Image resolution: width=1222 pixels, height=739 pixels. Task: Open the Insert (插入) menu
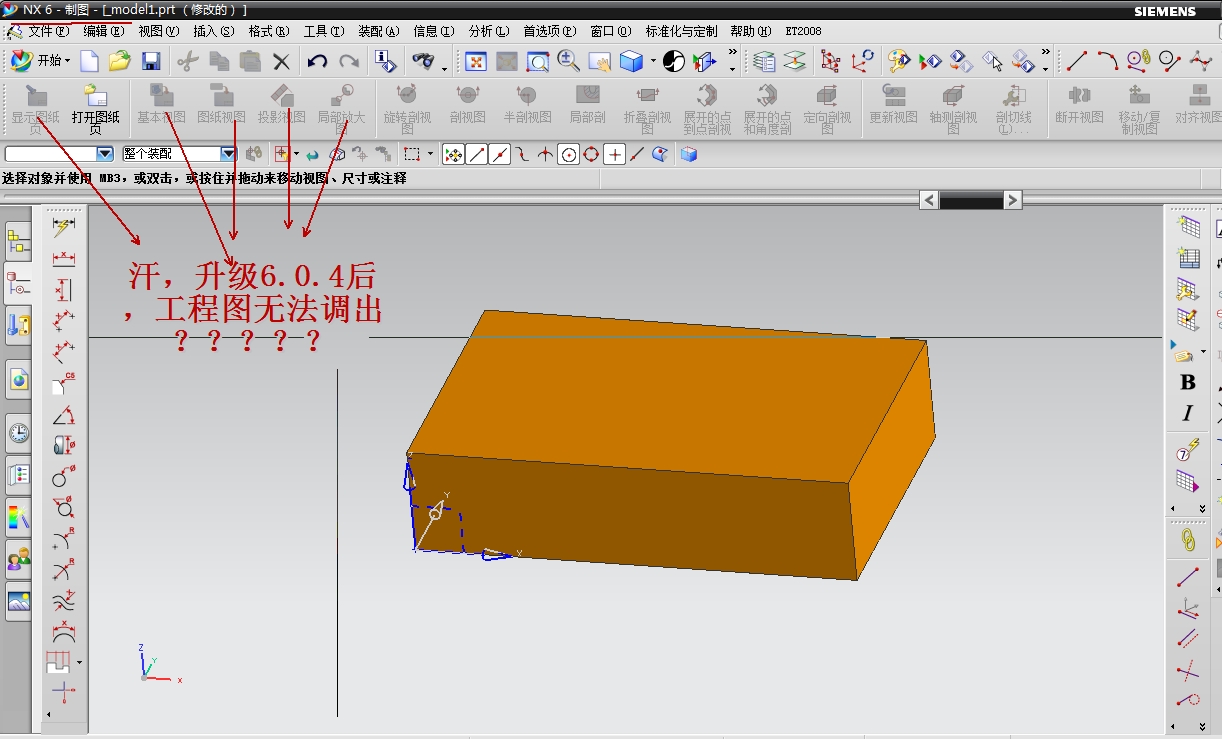click(213, 31)
